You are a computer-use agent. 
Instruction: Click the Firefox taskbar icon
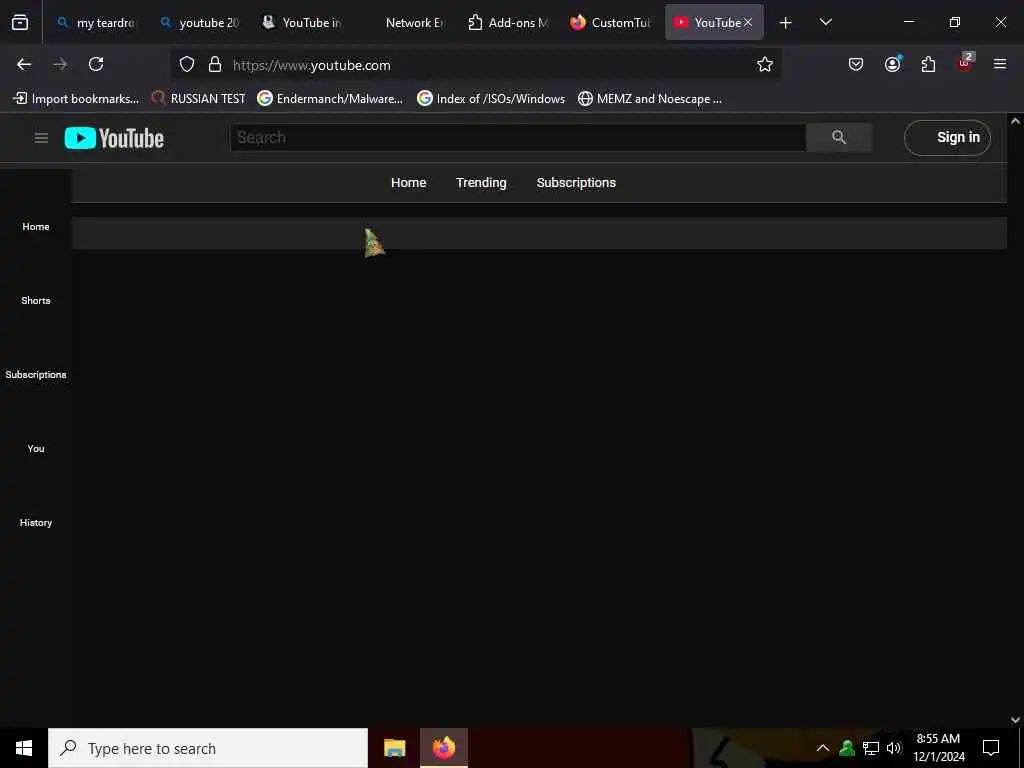click(443, 748)
